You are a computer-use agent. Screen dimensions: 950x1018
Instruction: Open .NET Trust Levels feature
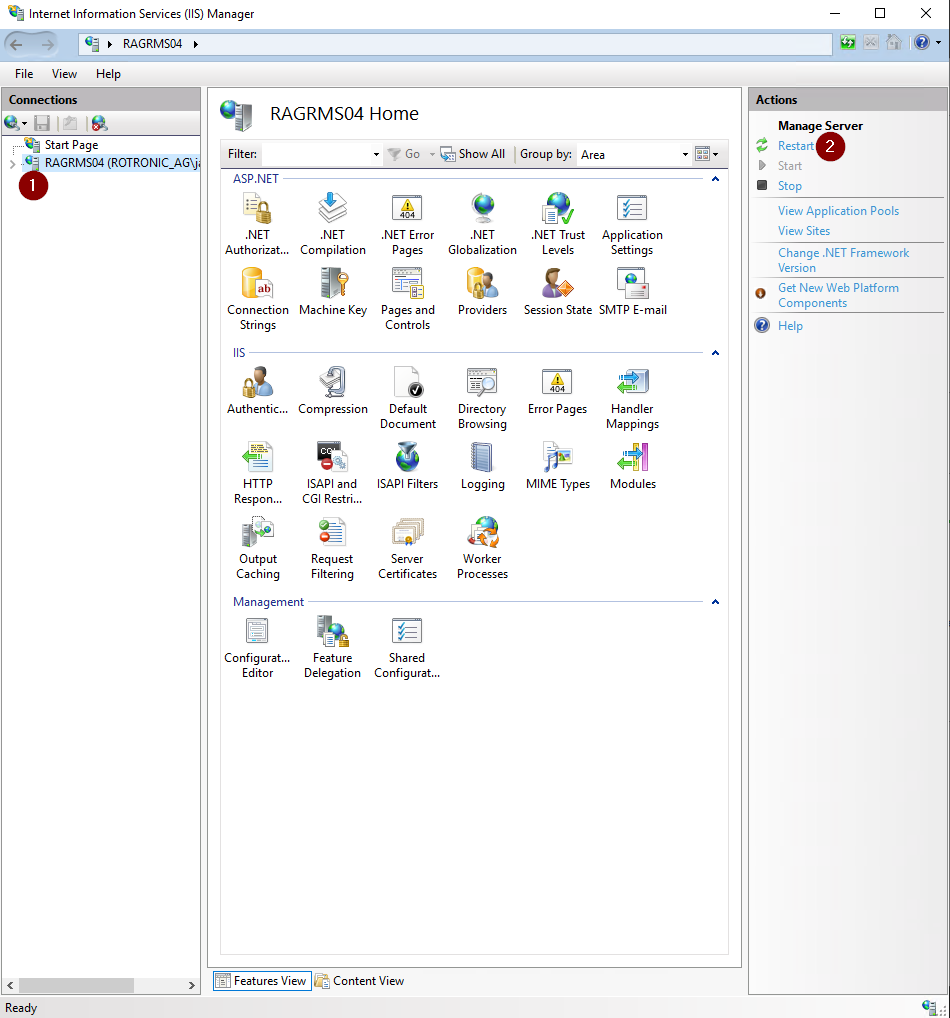click(x=558, y=224)
